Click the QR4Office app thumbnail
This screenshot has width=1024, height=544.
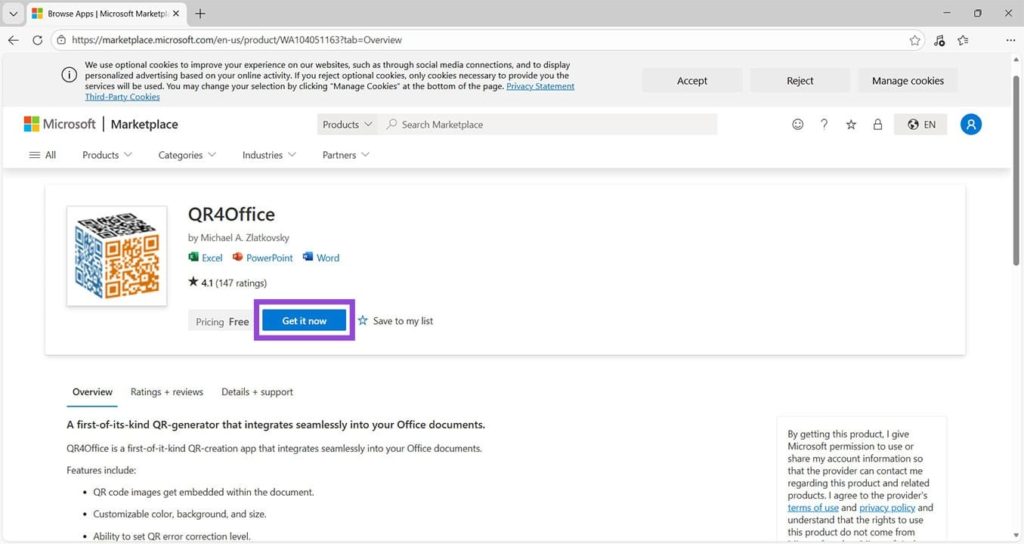coord(117,256)
